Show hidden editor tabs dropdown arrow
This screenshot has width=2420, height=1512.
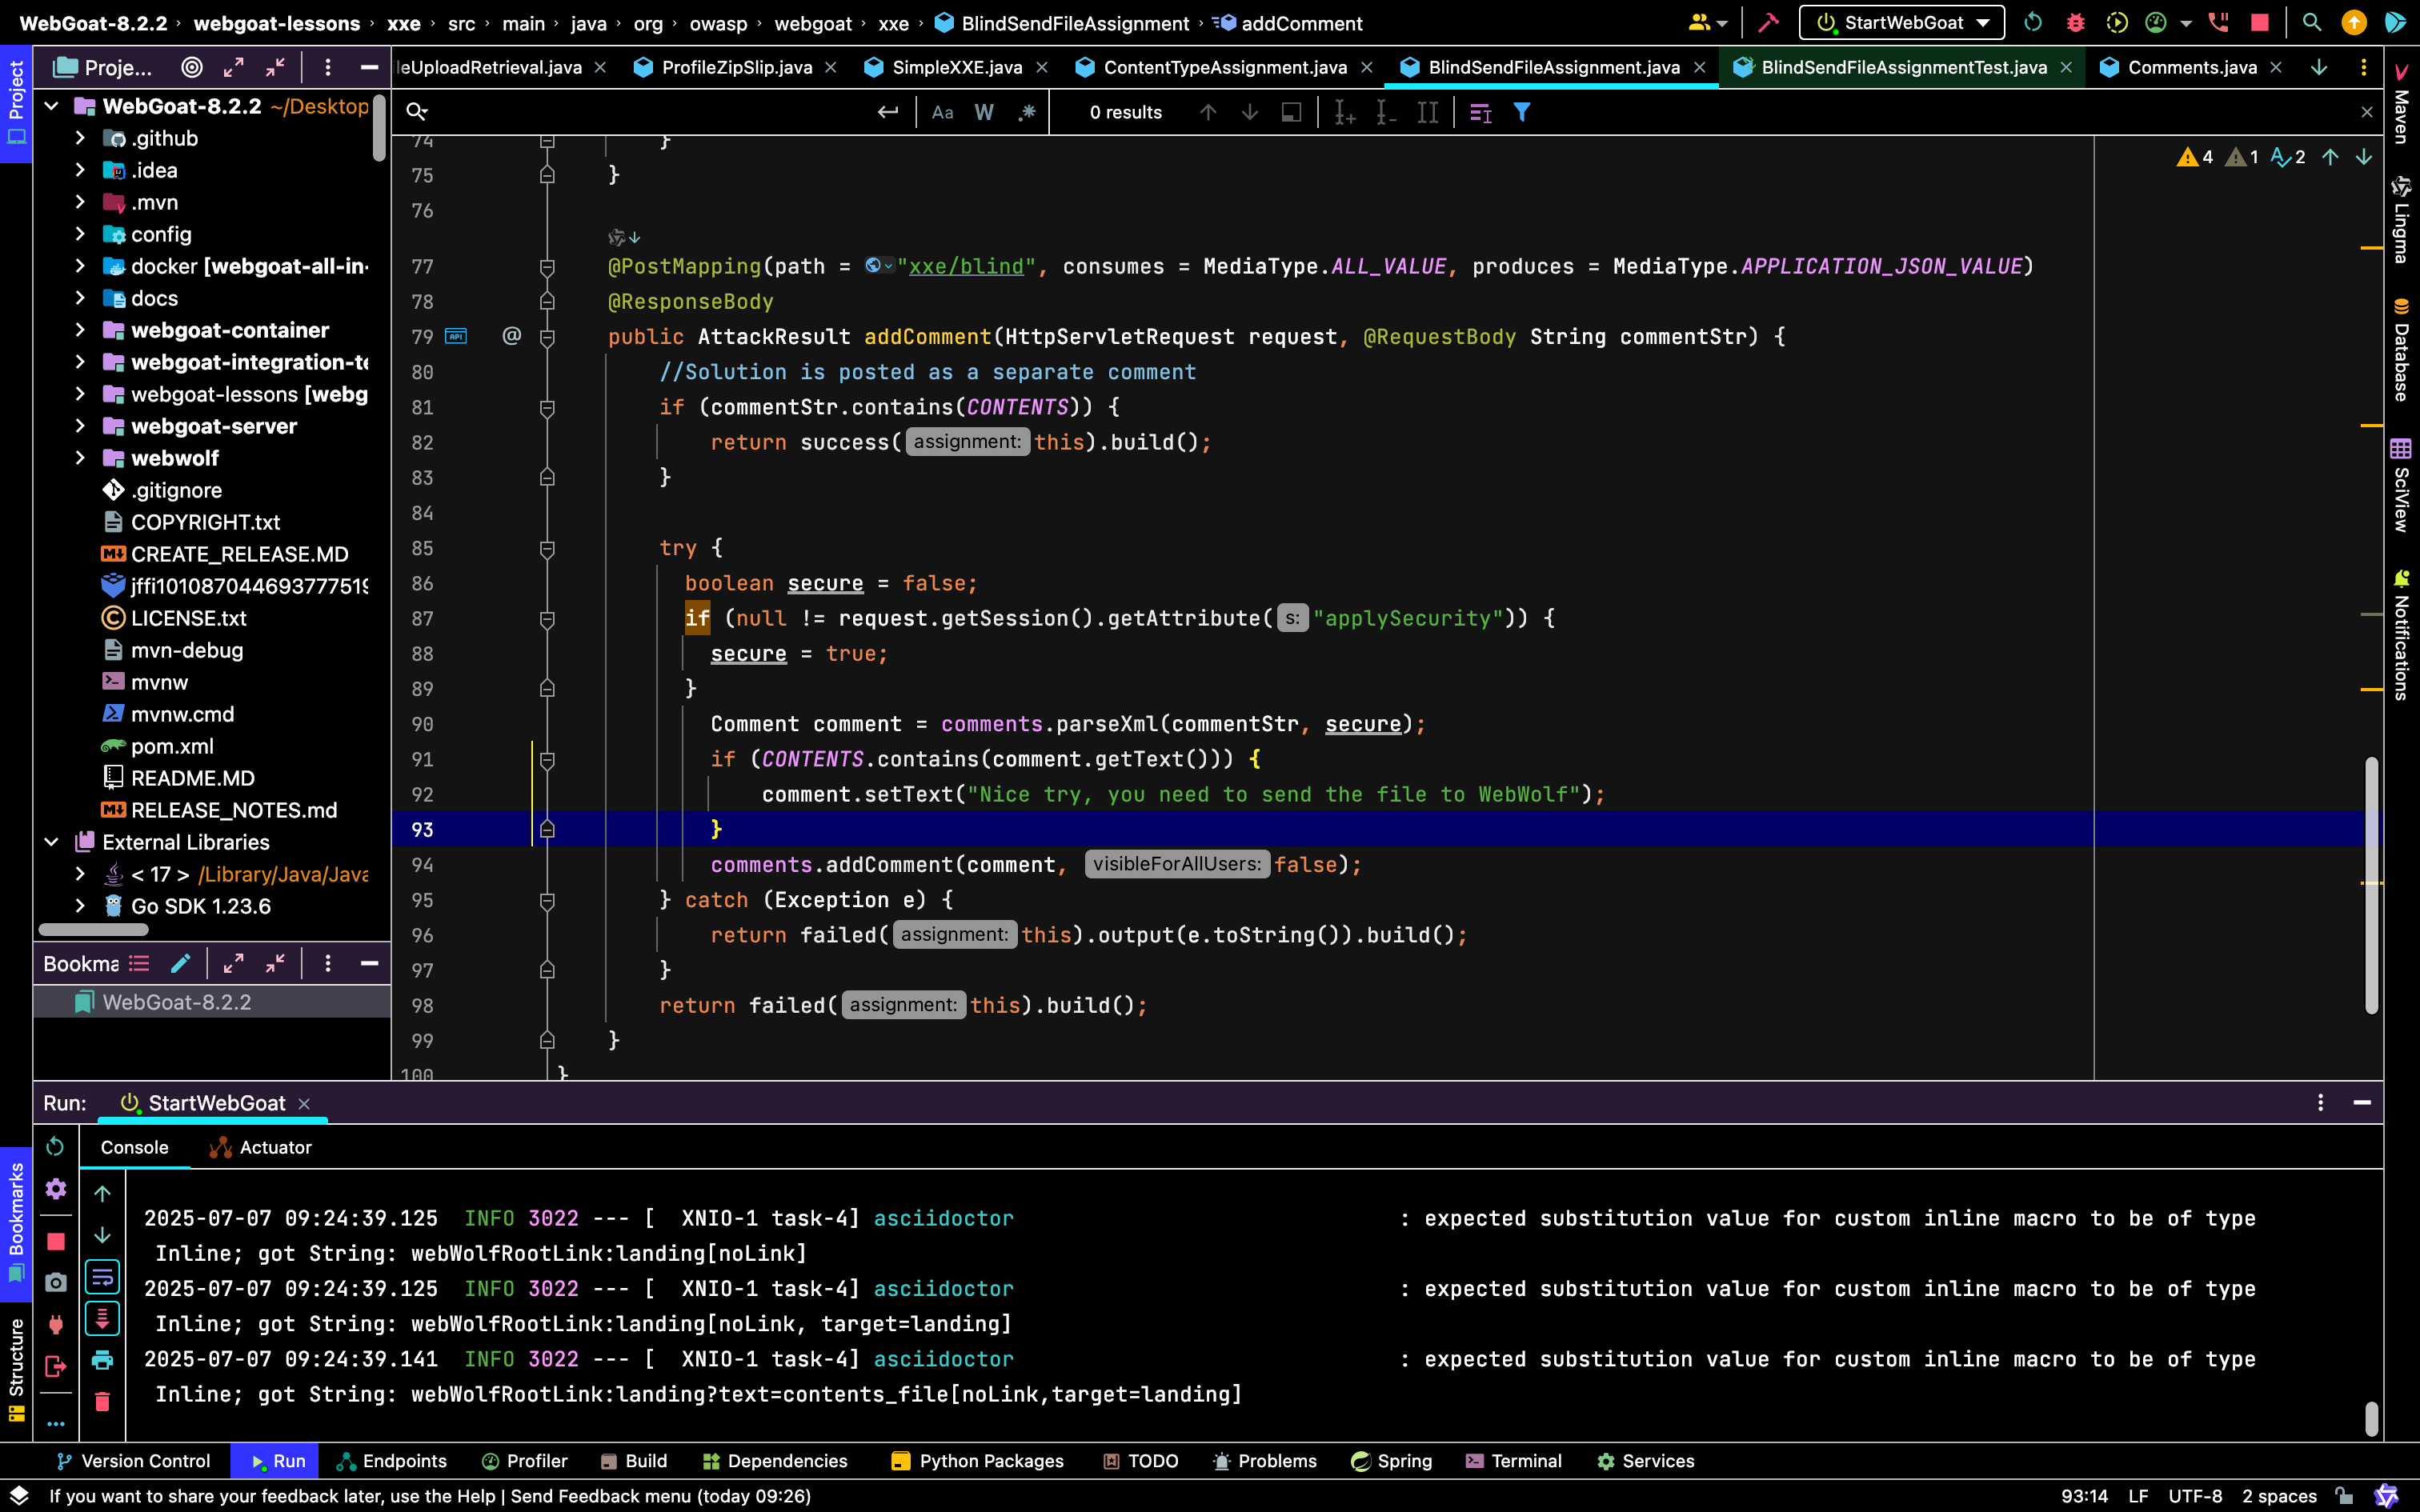(x=2319, y=67)
